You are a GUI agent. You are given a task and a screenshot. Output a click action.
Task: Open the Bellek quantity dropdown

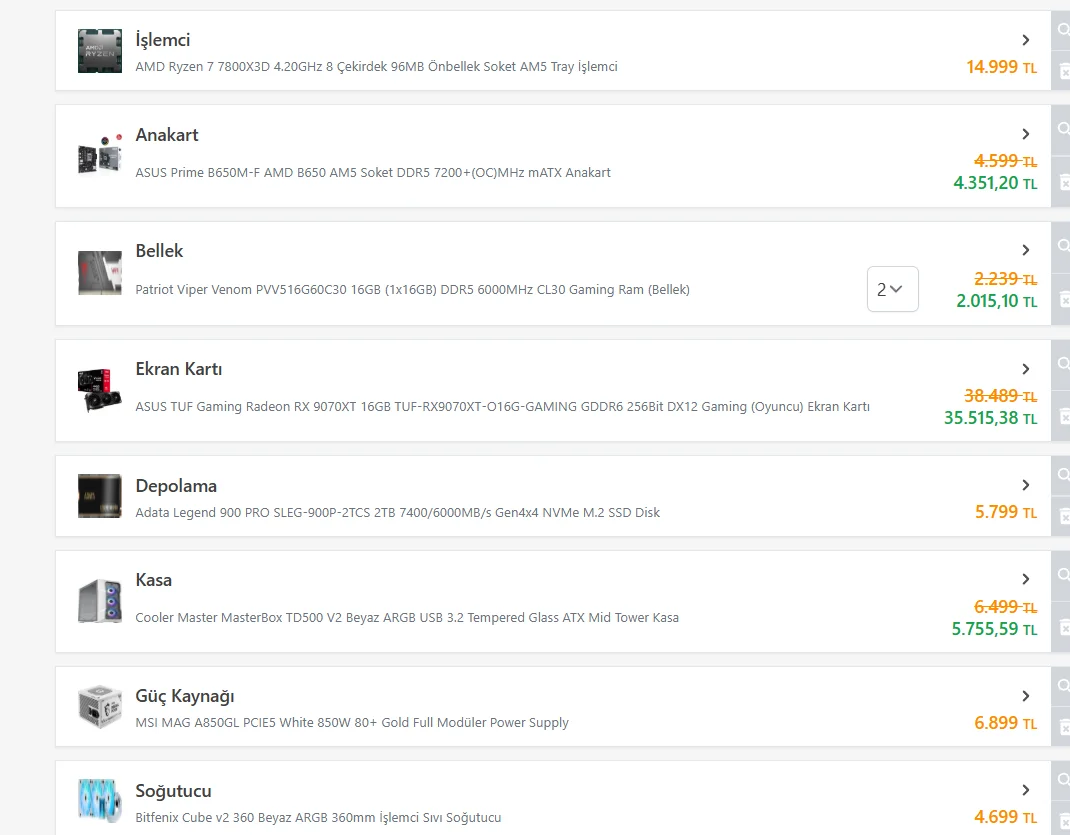(x=892, y=289)
